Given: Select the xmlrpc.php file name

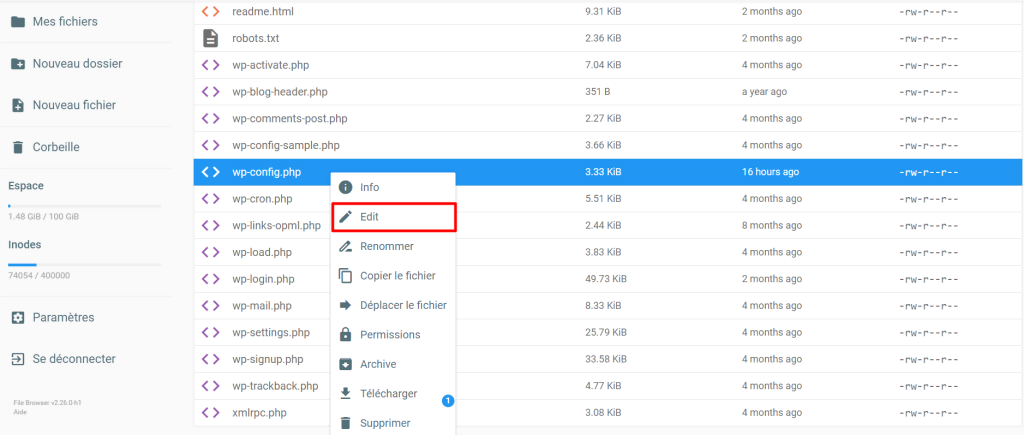Looking at the screenshot, I should (259, 413).
